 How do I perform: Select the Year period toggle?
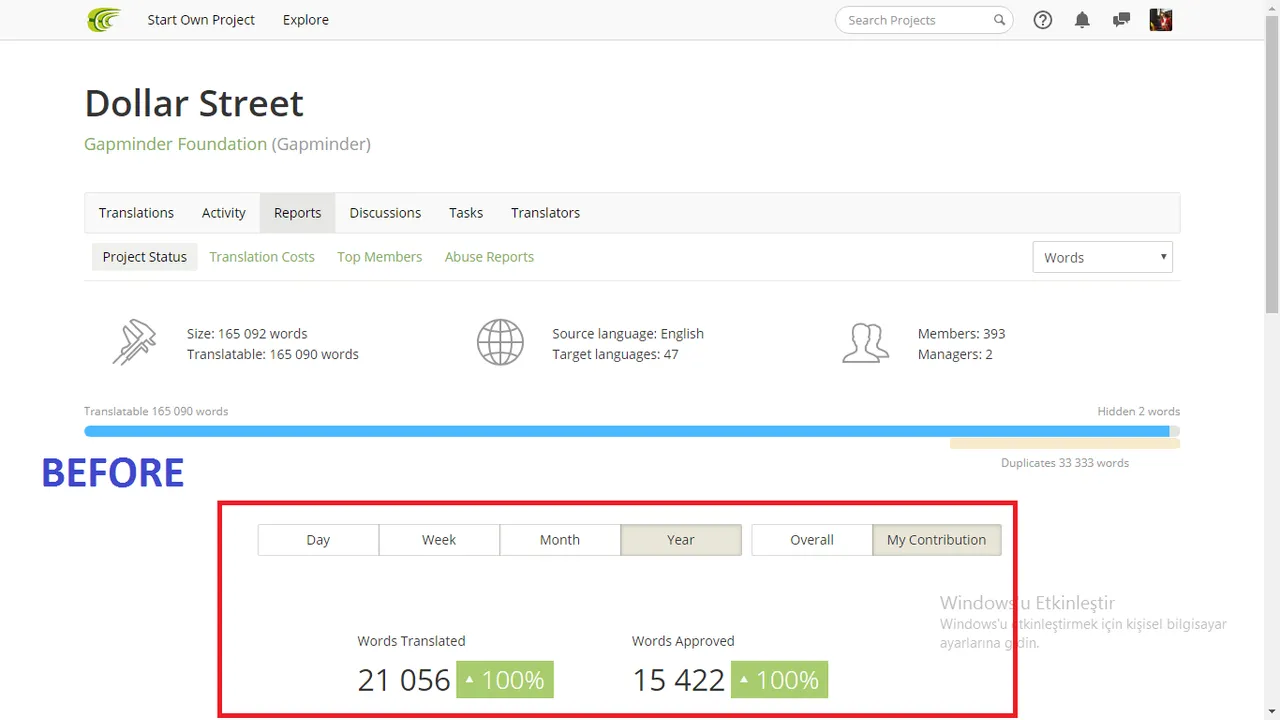(x=681, y=540)
